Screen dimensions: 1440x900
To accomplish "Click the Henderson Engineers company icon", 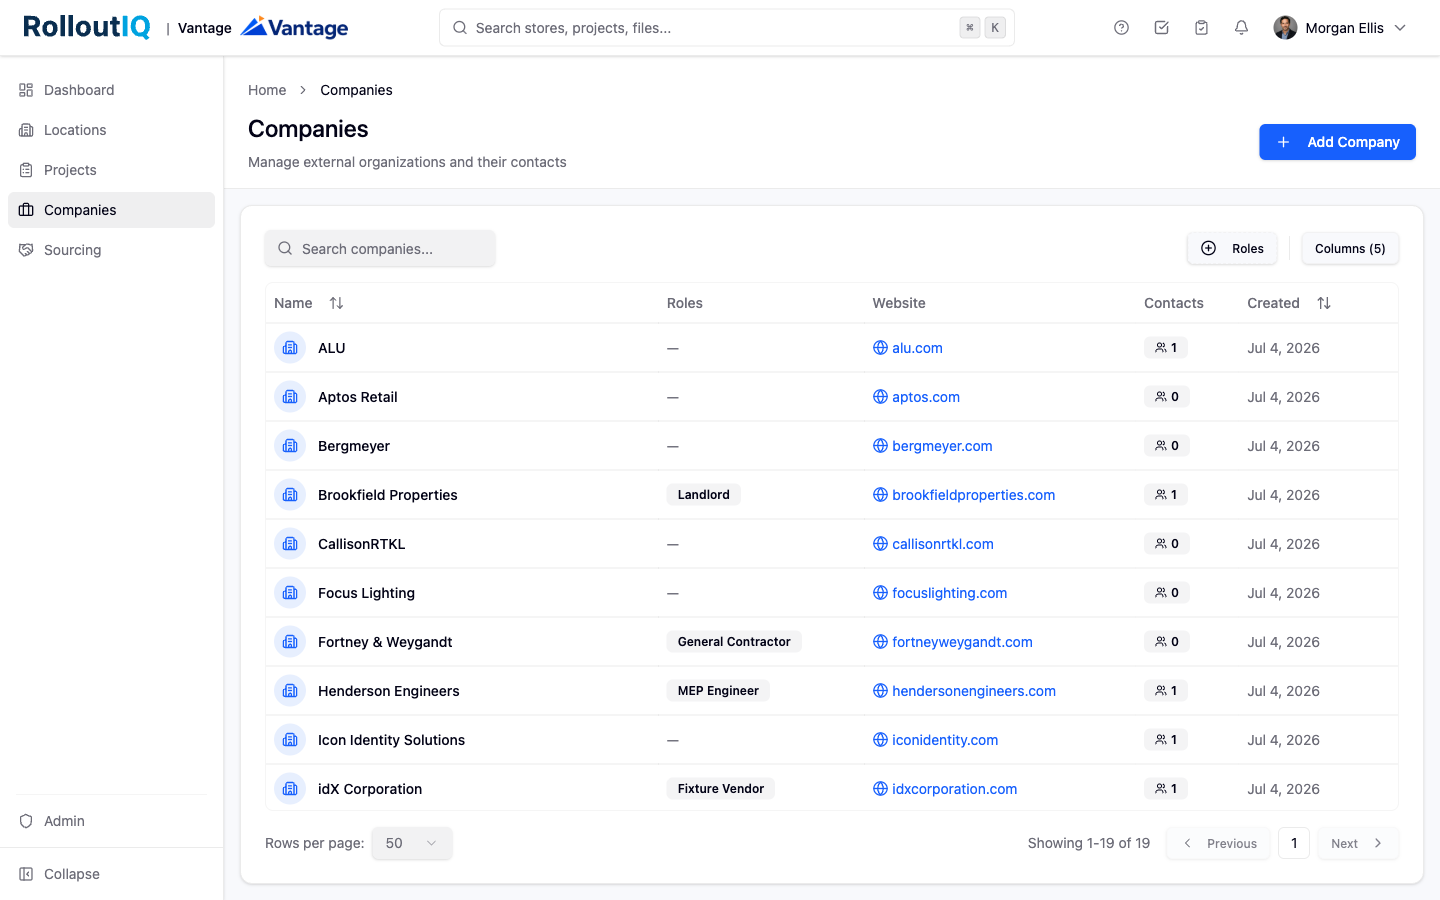I will tap(290, 691).
